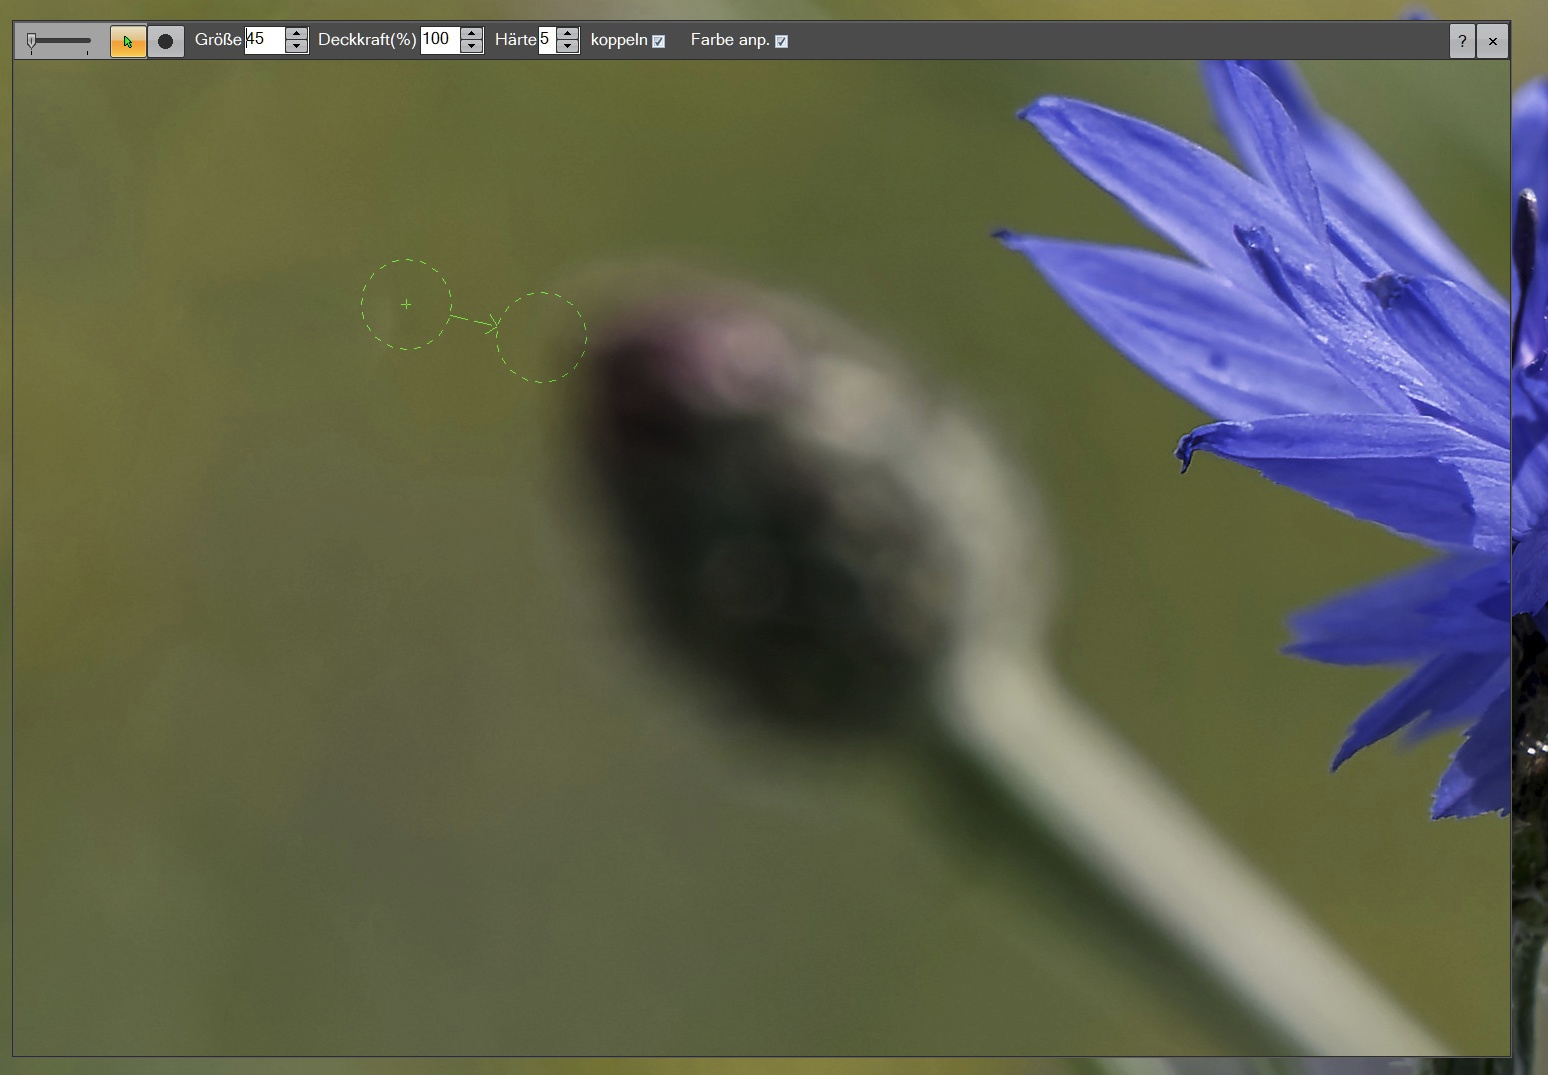Click the Deckkraft(%) value field

[x=440, y=40]
